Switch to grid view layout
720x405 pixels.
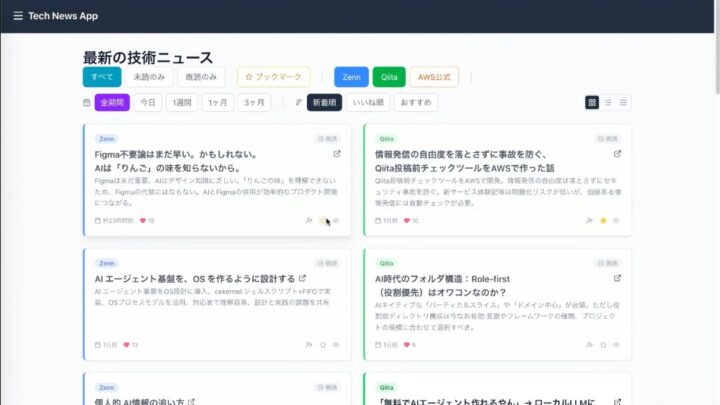592,102
